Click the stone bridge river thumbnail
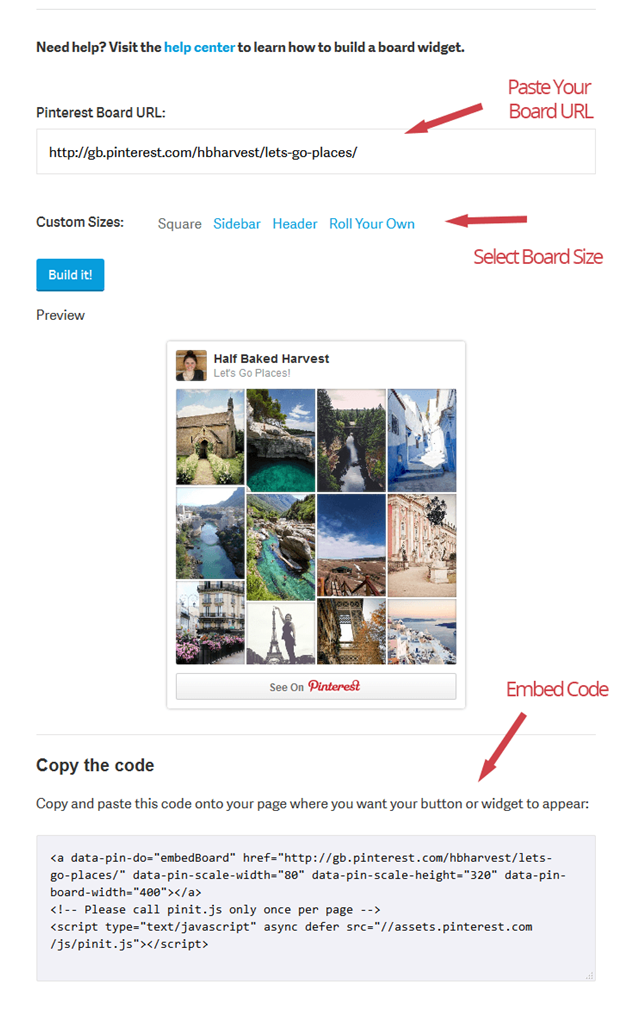Screen dimensions: 628x1011 [x=210, y=533]
